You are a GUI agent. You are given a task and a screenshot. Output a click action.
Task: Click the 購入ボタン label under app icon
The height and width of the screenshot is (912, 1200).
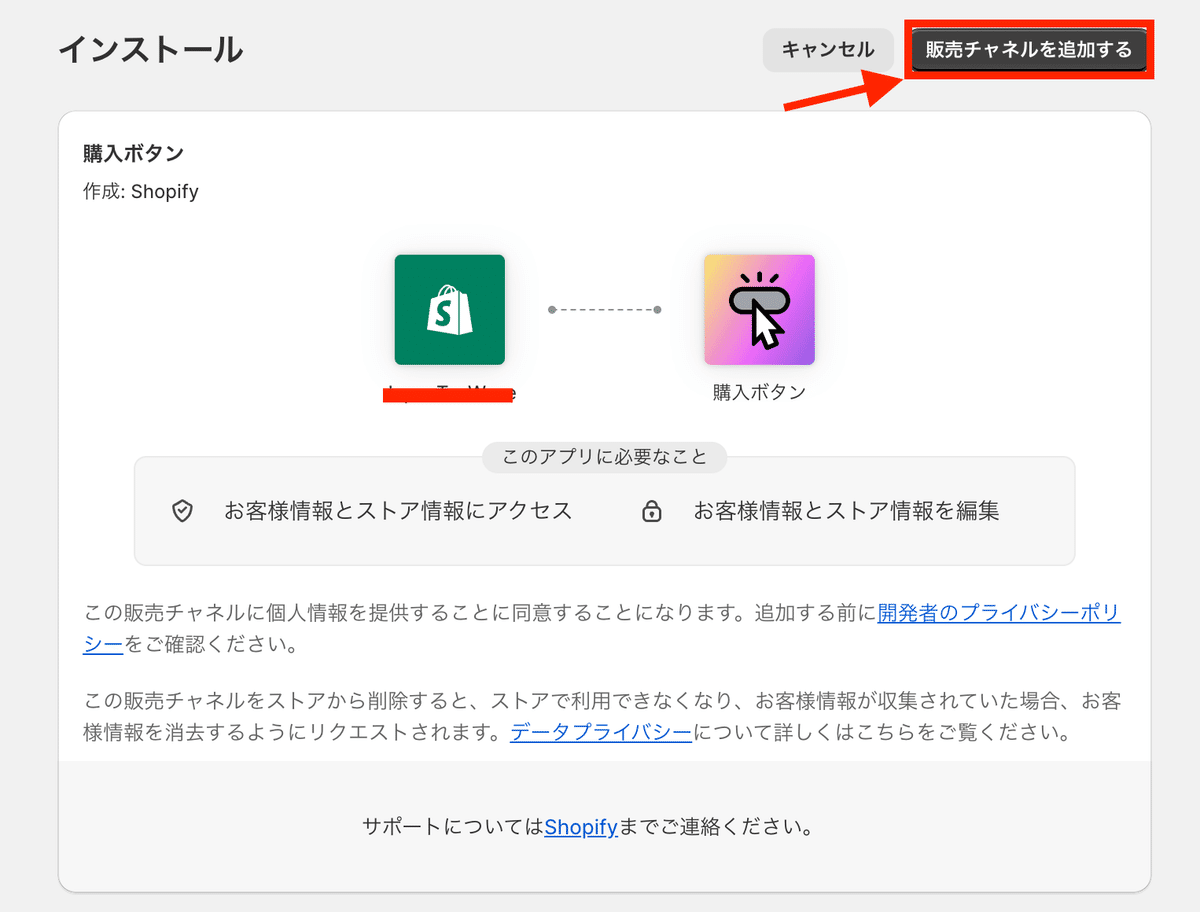(x=759, y=392)
